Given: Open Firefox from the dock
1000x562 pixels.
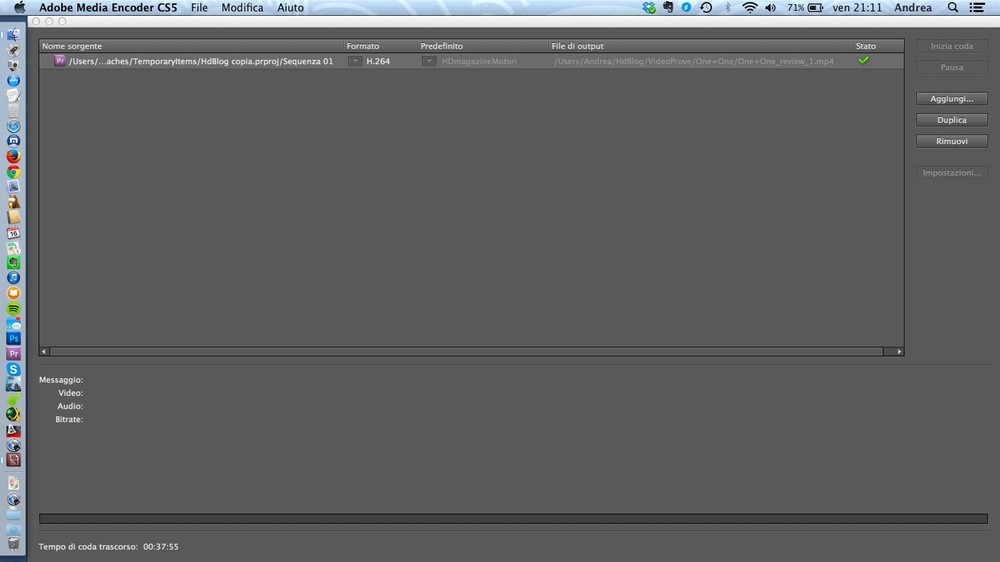Looking at the screenshot, I should [x=14, y=156].
